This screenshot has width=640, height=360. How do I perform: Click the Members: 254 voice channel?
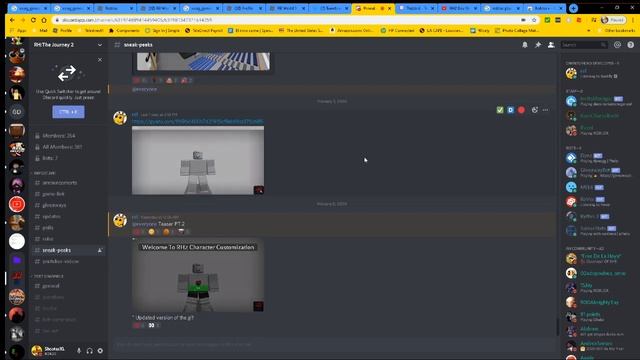59,136
